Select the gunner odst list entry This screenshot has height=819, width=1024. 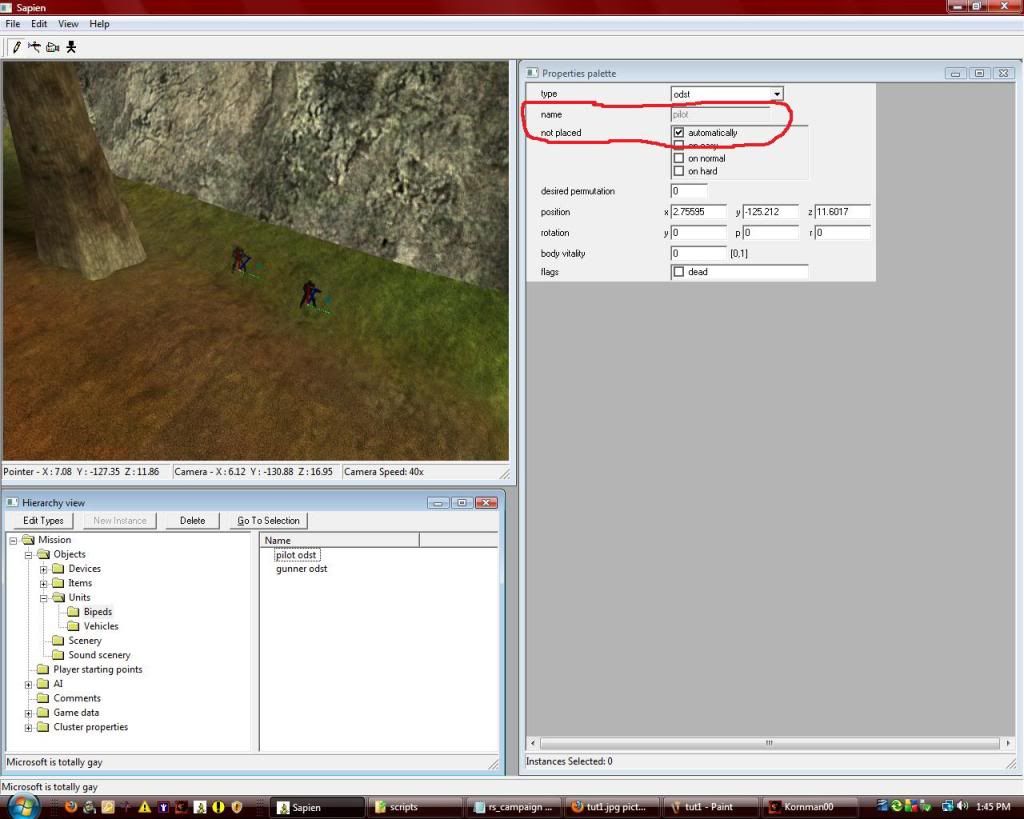click(301, 569)
